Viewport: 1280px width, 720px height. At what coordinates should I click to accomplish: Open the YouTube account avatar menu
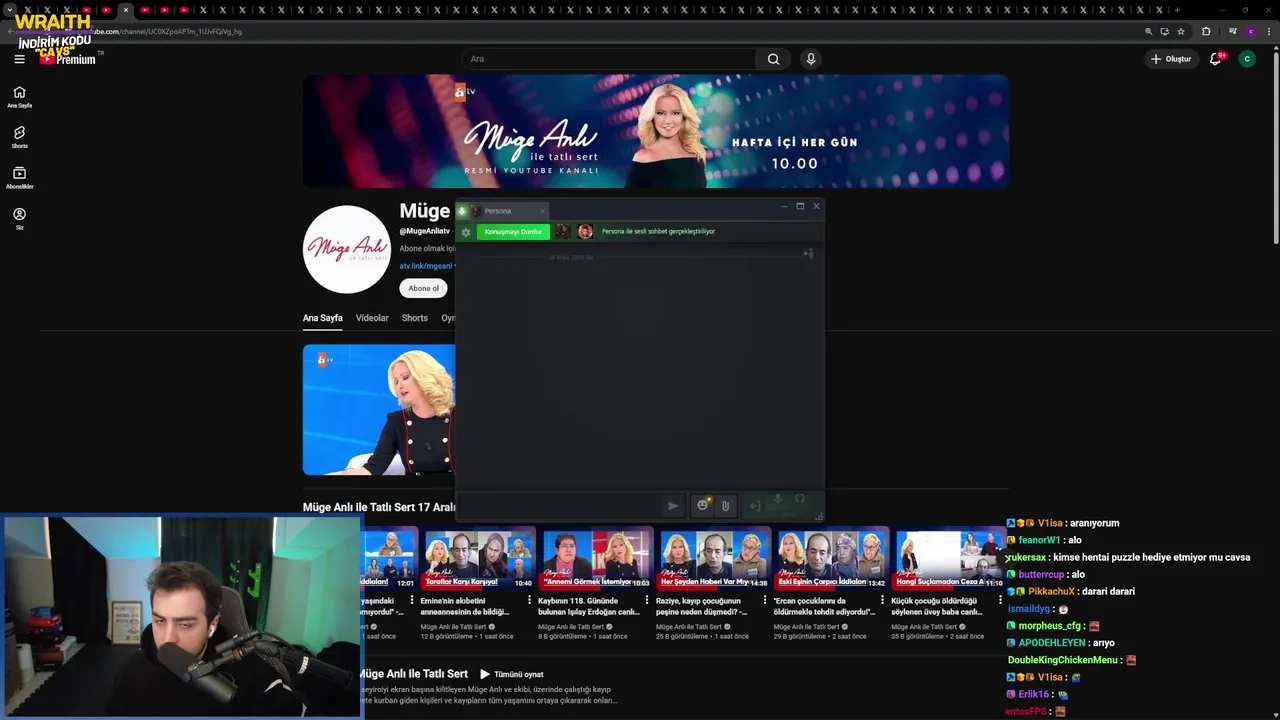(1246, 59)
